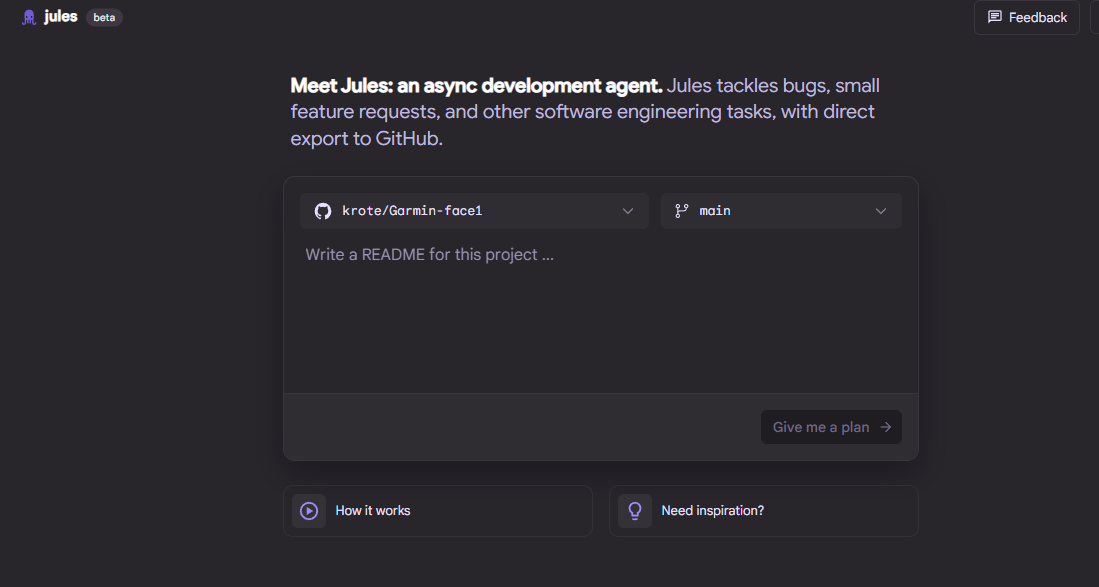Open the Need inspiration? card
The width and height of the screenshot is (1099, 587).
click(764, 511)
